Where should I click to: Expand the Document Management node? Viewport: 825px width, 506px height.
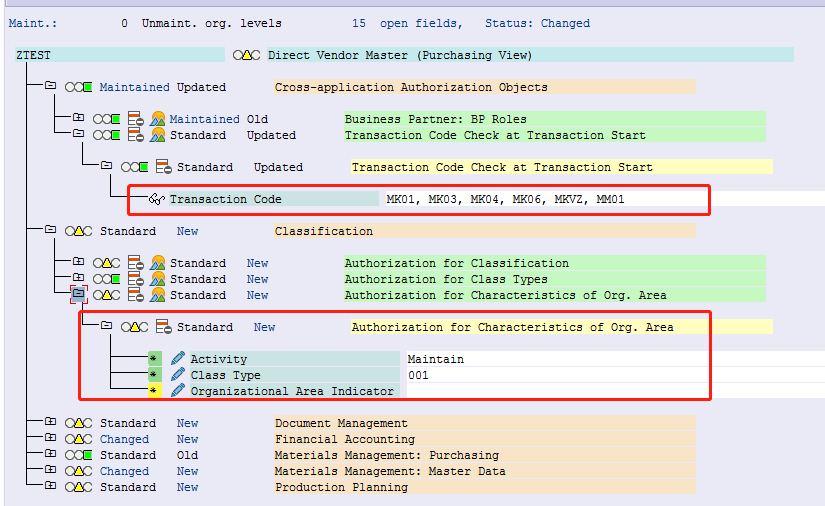click(51, 421)
